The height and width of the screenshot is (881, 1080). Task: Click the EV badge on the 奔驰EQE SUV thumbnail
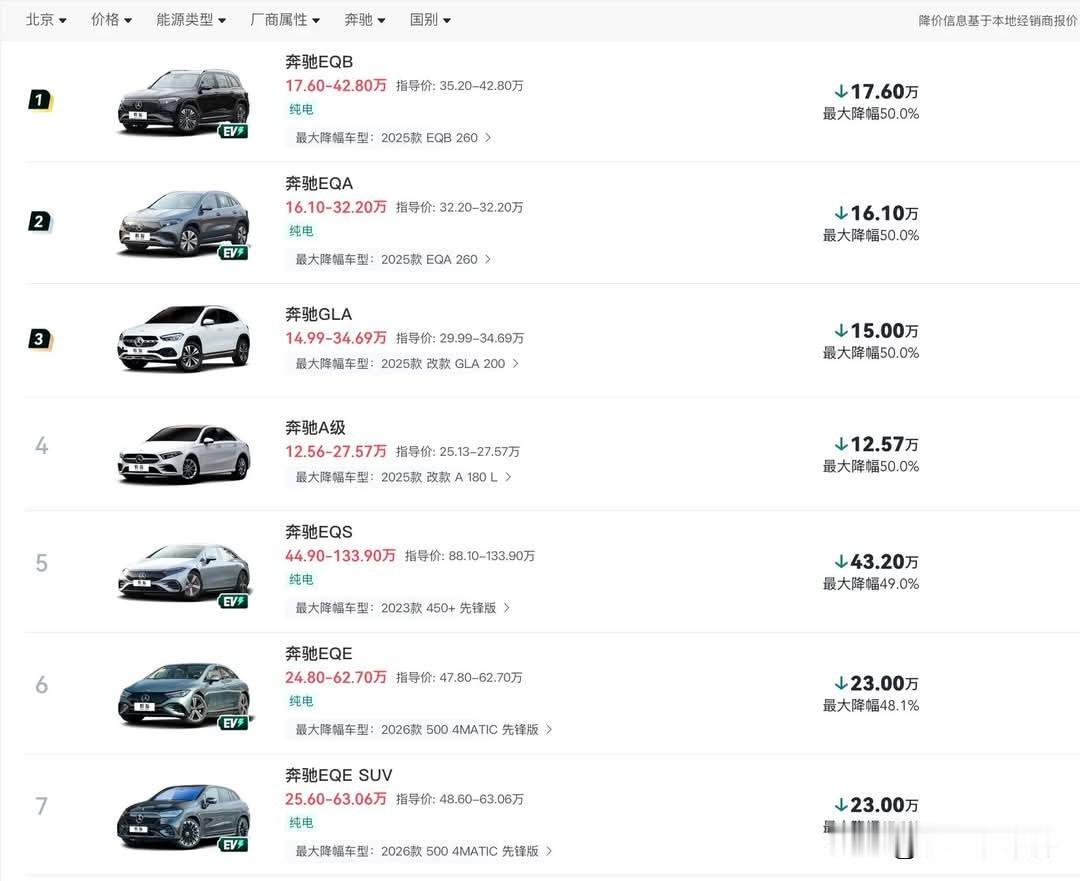coord(235,845)
